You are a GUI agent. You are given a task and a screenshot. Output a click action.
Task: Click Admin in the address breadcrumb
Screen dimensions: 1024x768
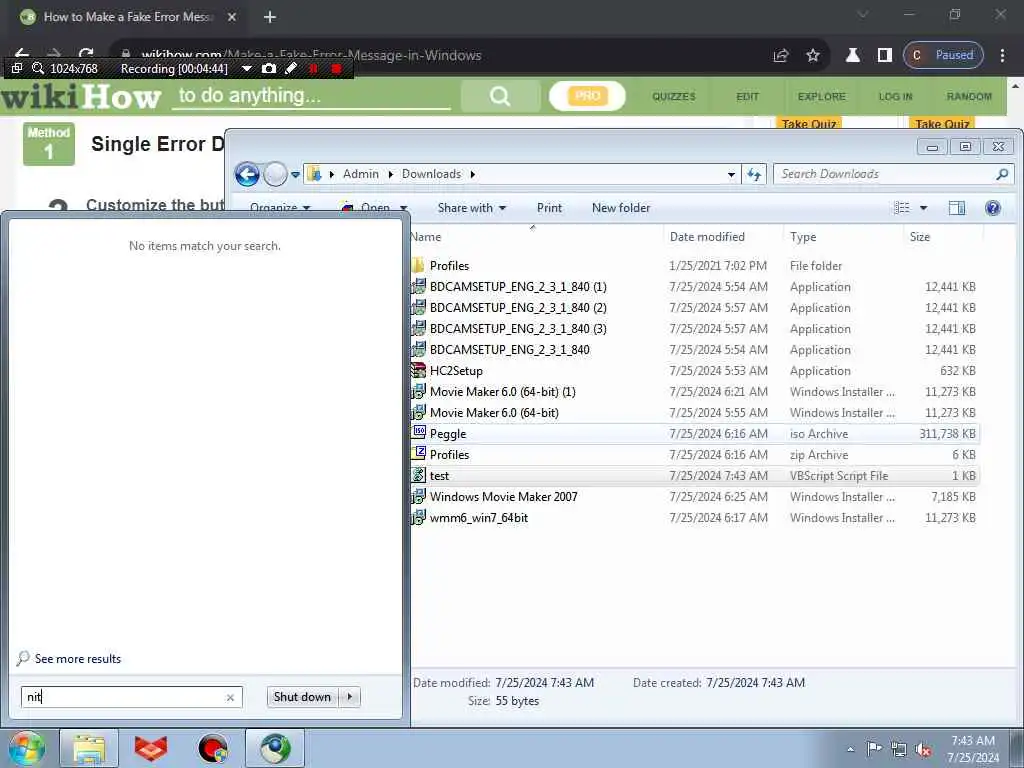click(x=360, y=174)
